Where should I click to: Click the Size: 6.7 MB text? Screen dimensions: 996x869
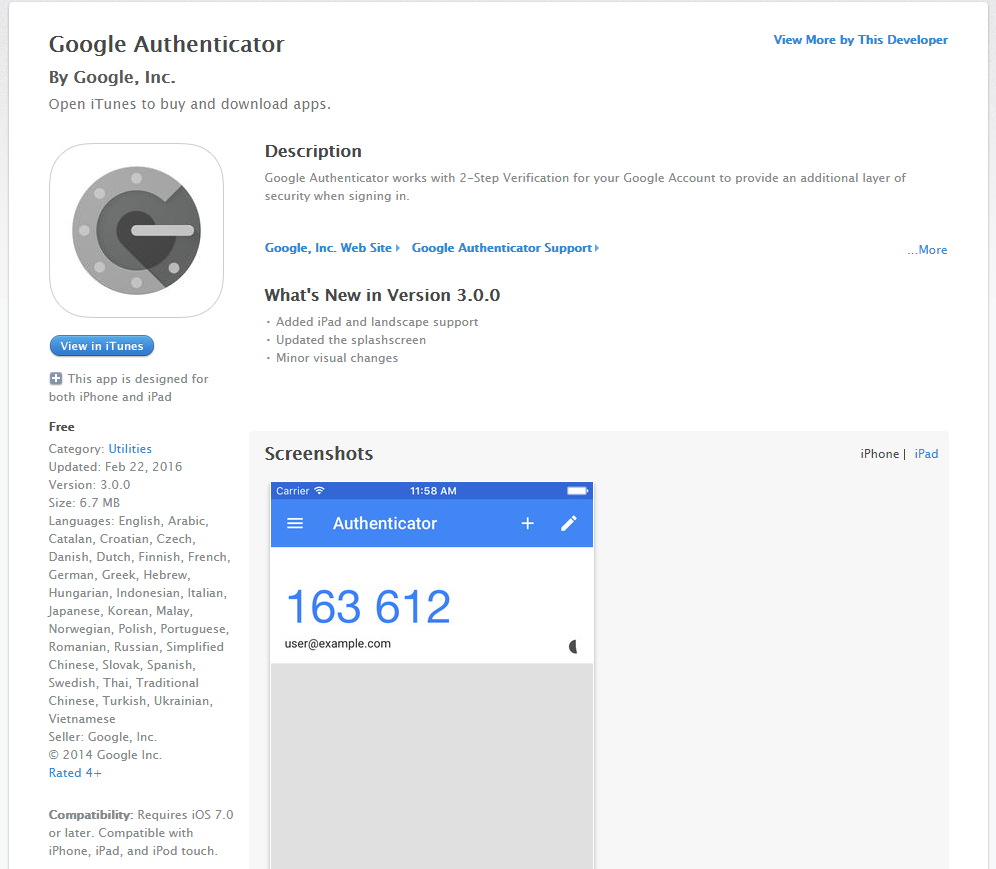pos(84,502)
